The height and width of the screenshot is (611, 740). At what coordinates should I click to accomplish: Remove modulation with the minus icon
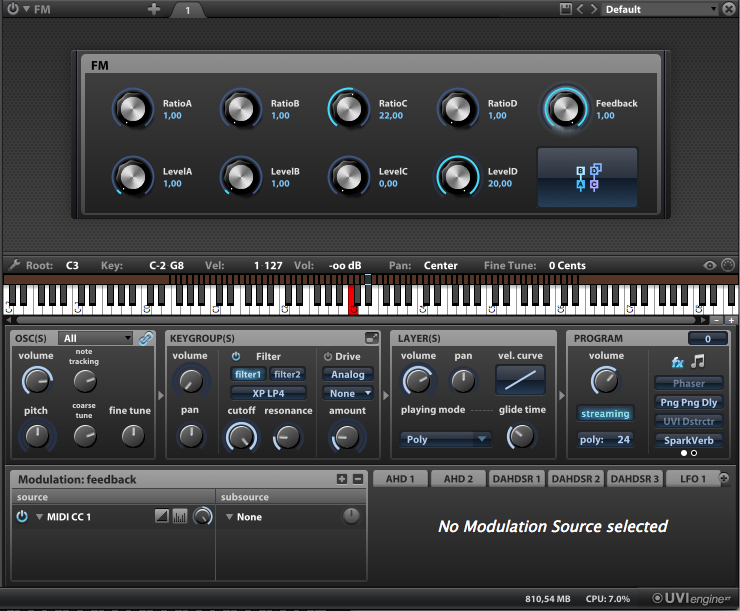pyautogui.click(x=358, y=479)
